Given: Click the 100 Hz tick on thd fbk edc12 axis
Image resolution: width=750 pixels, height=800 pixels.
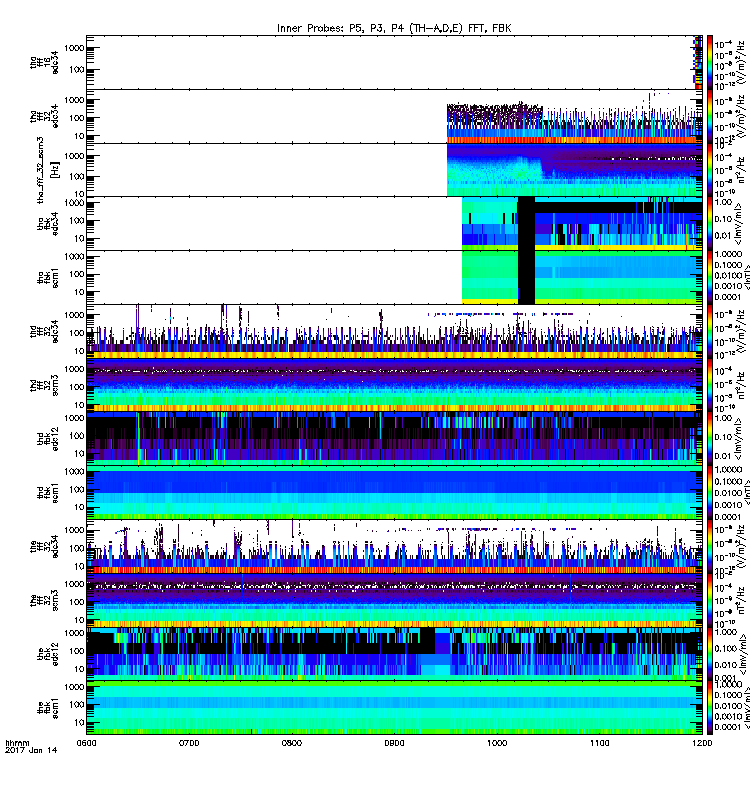Looking at the screenshot, I should click(77, 436).
